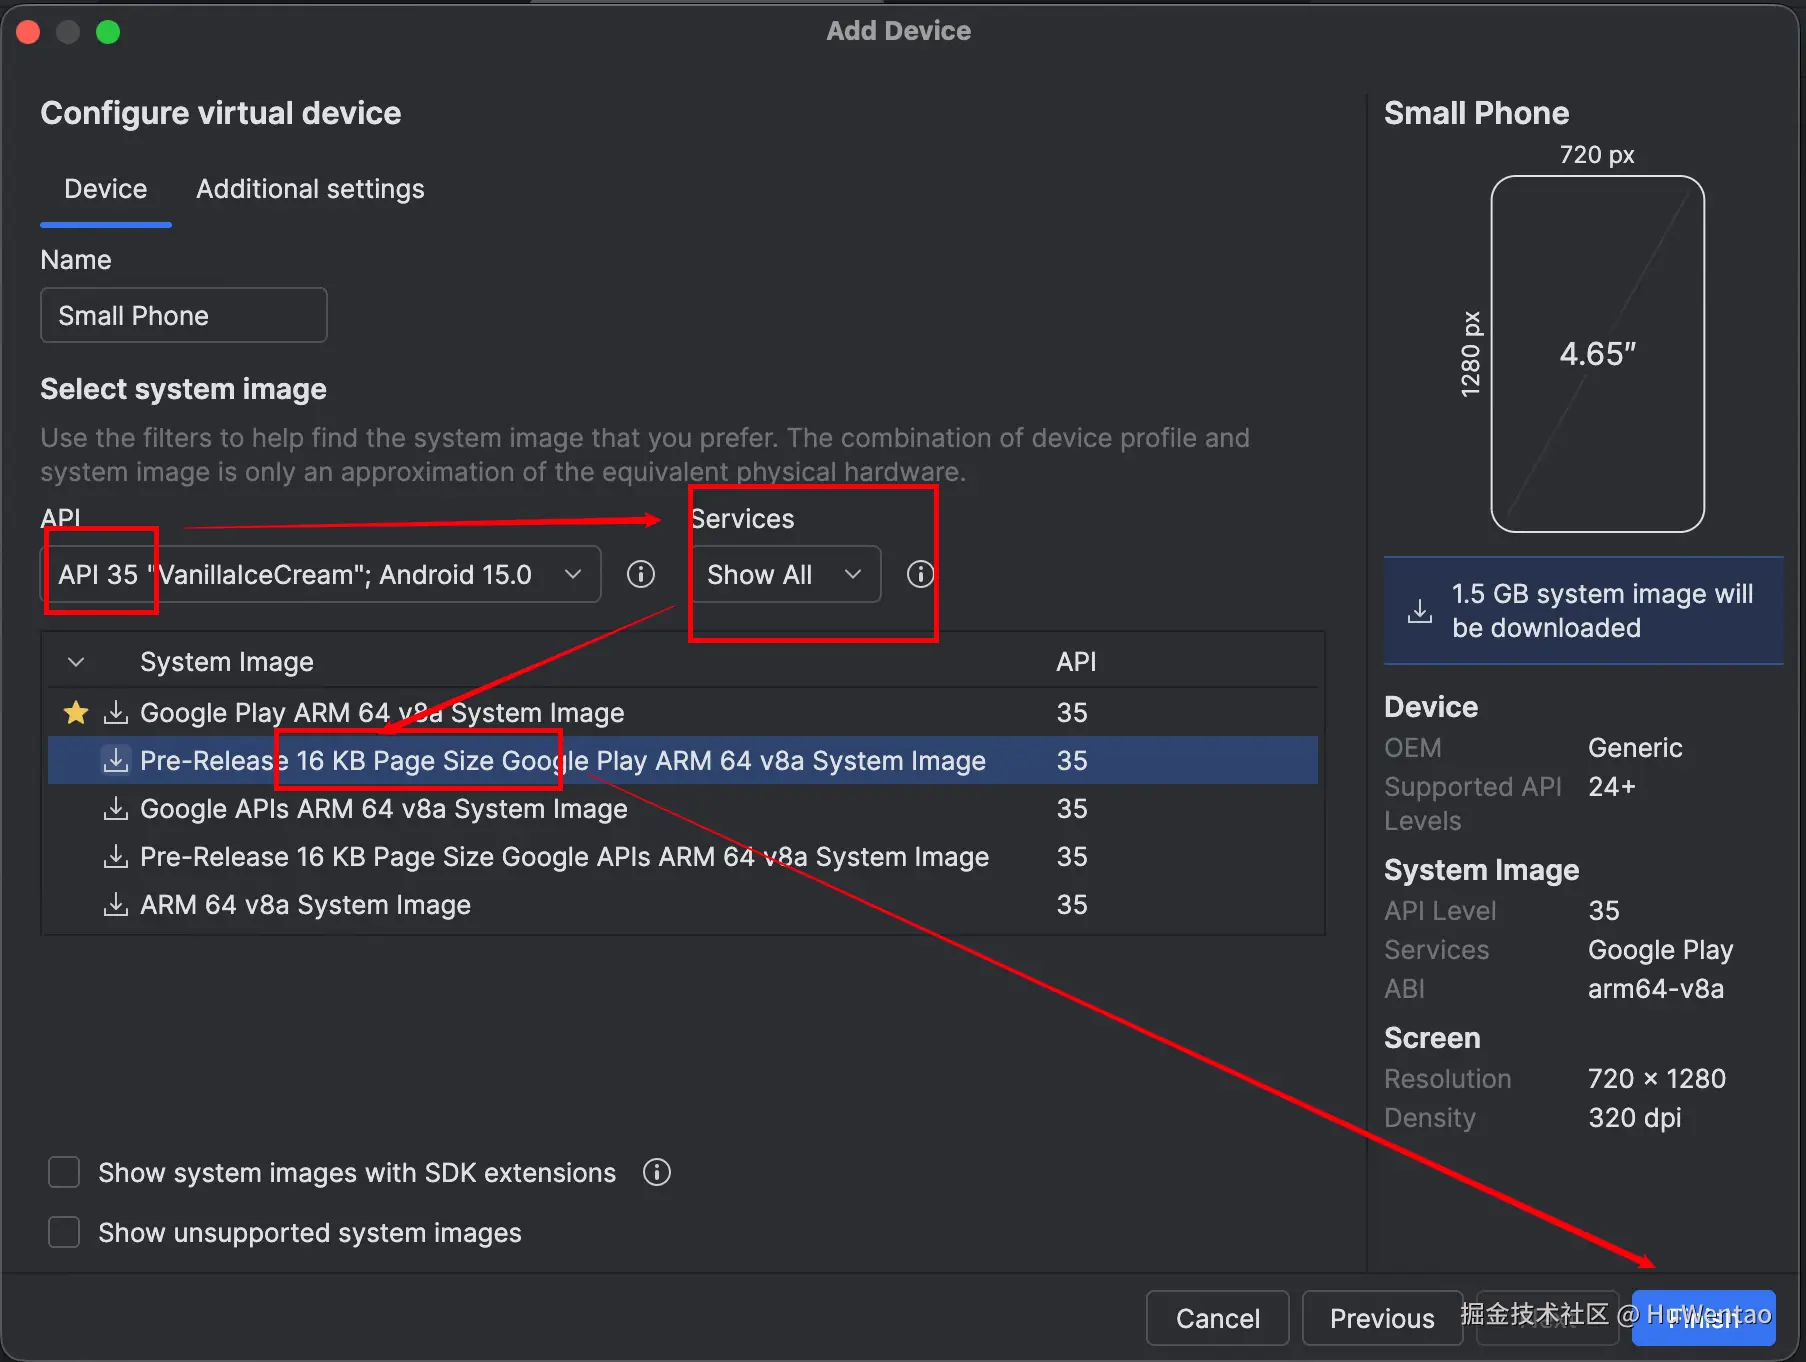The height and width of the screenshot is (1362, 1806).
Task: Click download icon for Google Play ARM 64 image
Action: tap(116, 713)
